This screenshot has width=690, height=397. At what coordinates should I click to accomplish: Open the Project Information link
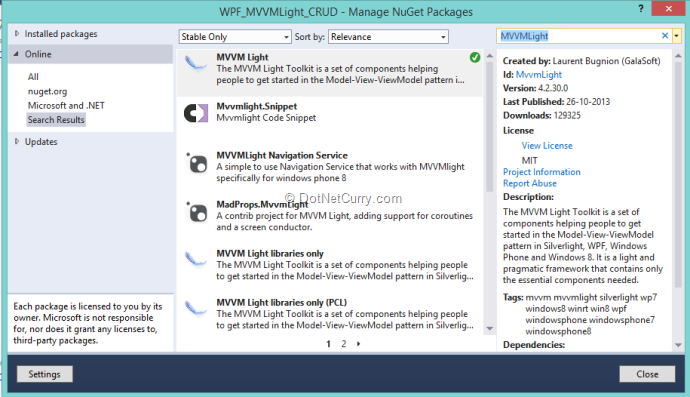click(542, 172)
